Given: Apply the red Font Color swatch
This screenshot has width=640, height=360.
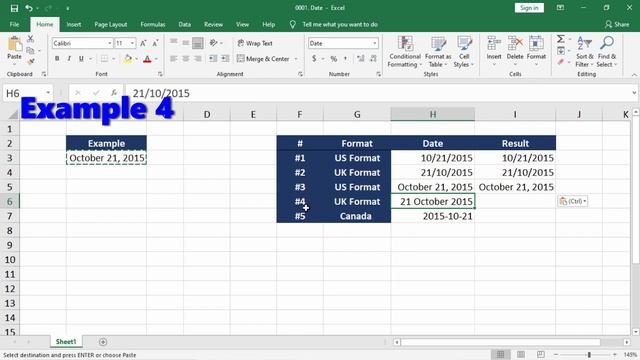Looking at the screenshot, I should coord(147,59).
